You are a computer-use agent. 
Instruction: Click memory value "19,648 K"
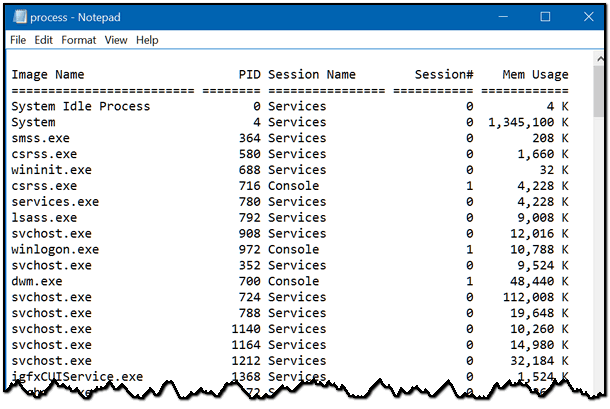[539, 314]
